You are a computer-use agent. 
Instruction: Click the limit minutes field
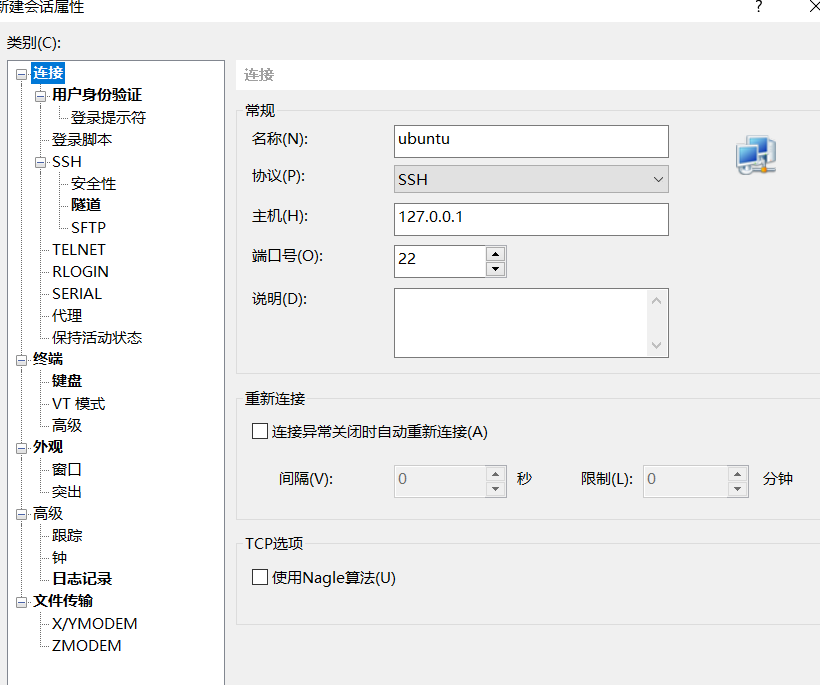(x=685, y=481)
